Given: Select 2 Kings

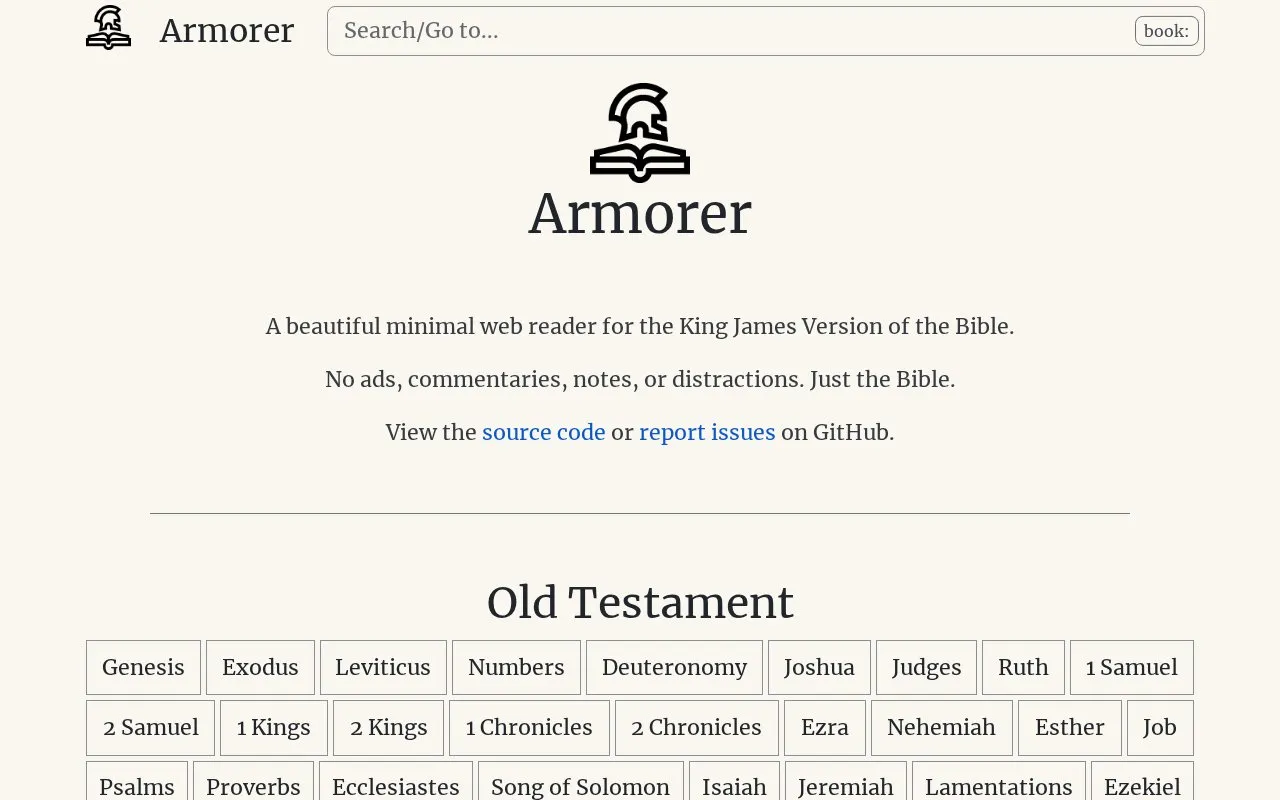Looking at the screenshot, I should [389, 727].
